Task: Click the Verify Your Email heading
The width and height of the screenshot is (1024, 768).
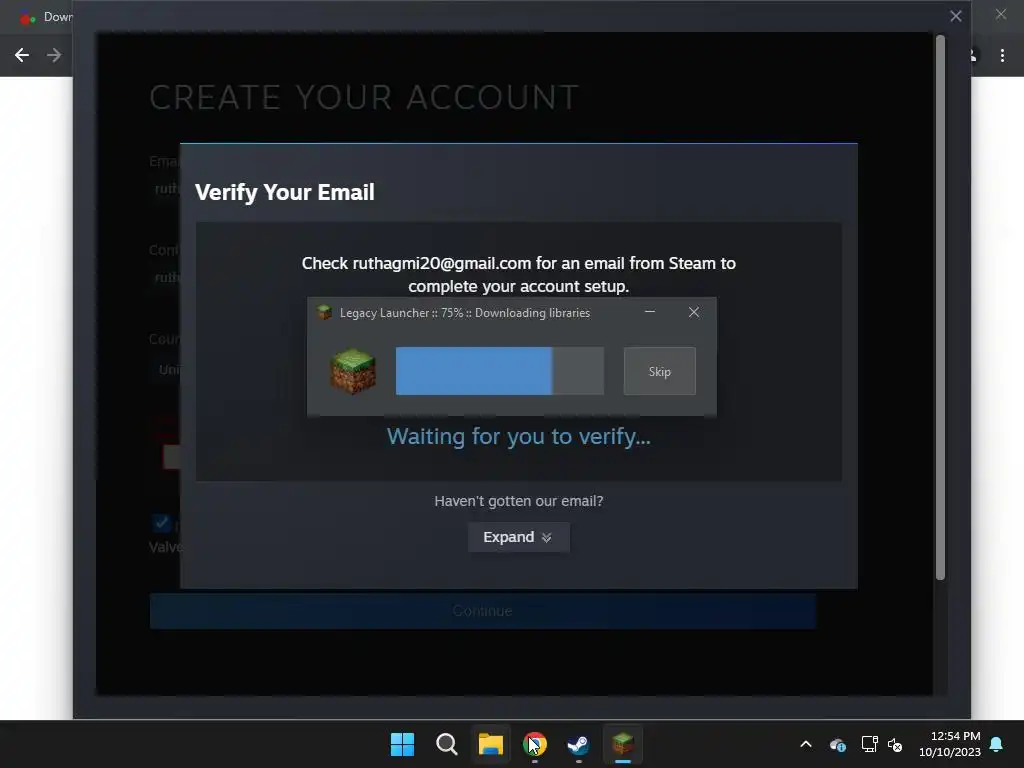Action: pos(285,192)
